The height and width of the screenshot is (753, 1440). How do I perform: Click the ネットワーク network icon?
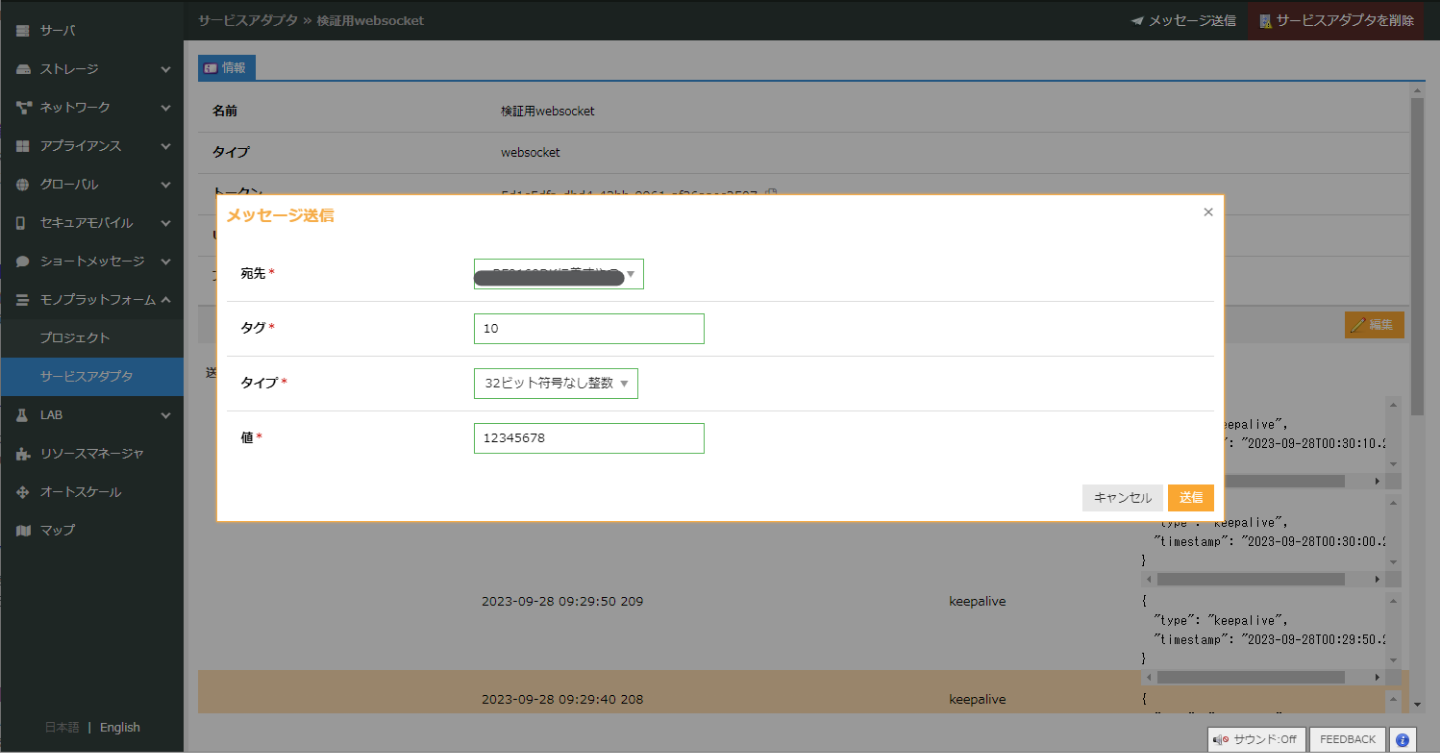[23, 107]
